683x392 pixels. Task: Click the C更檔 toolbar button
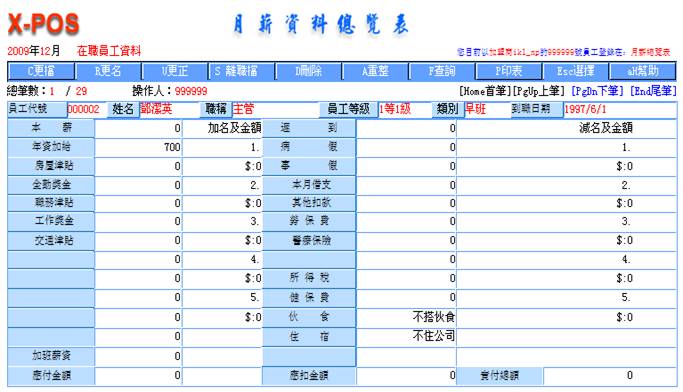click(41, 71)
